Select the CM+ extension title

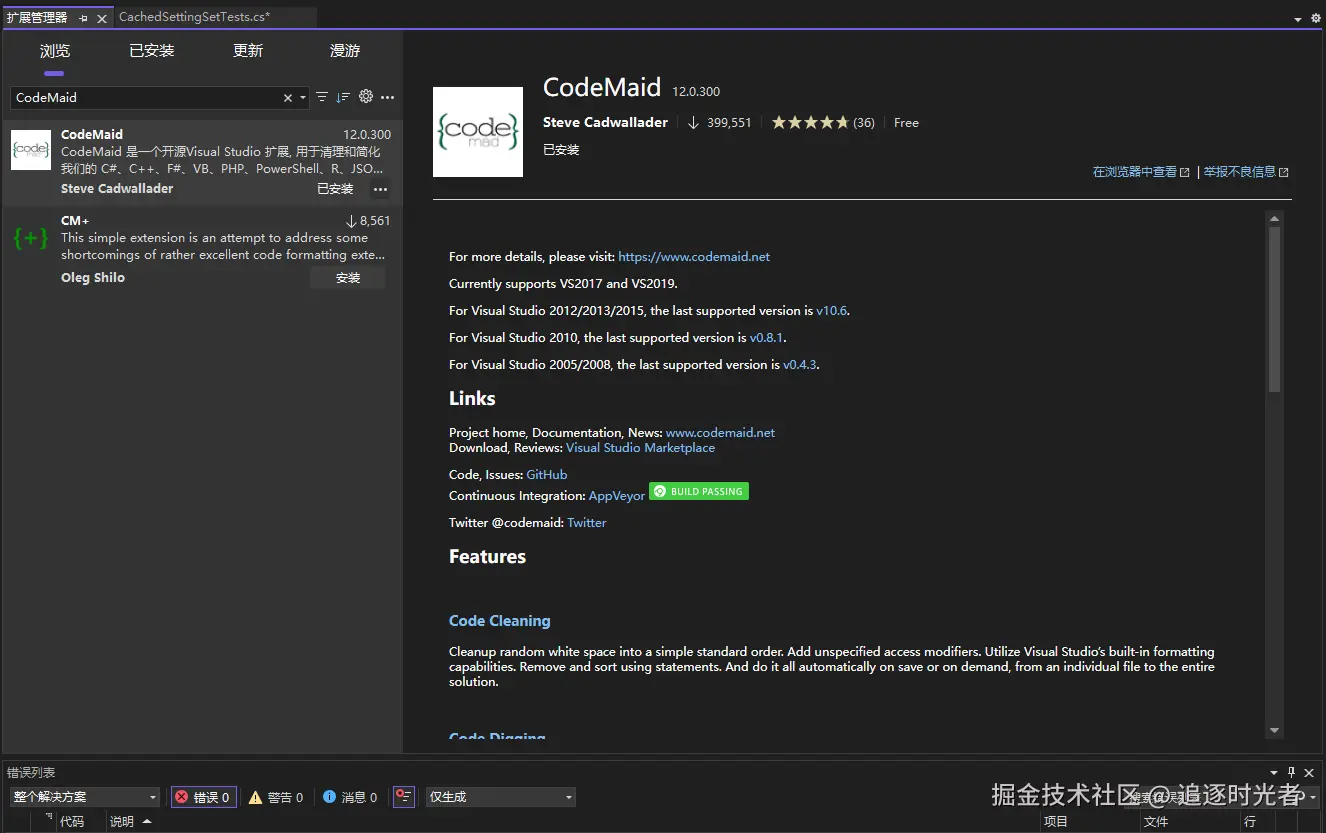tap(75, 220)
